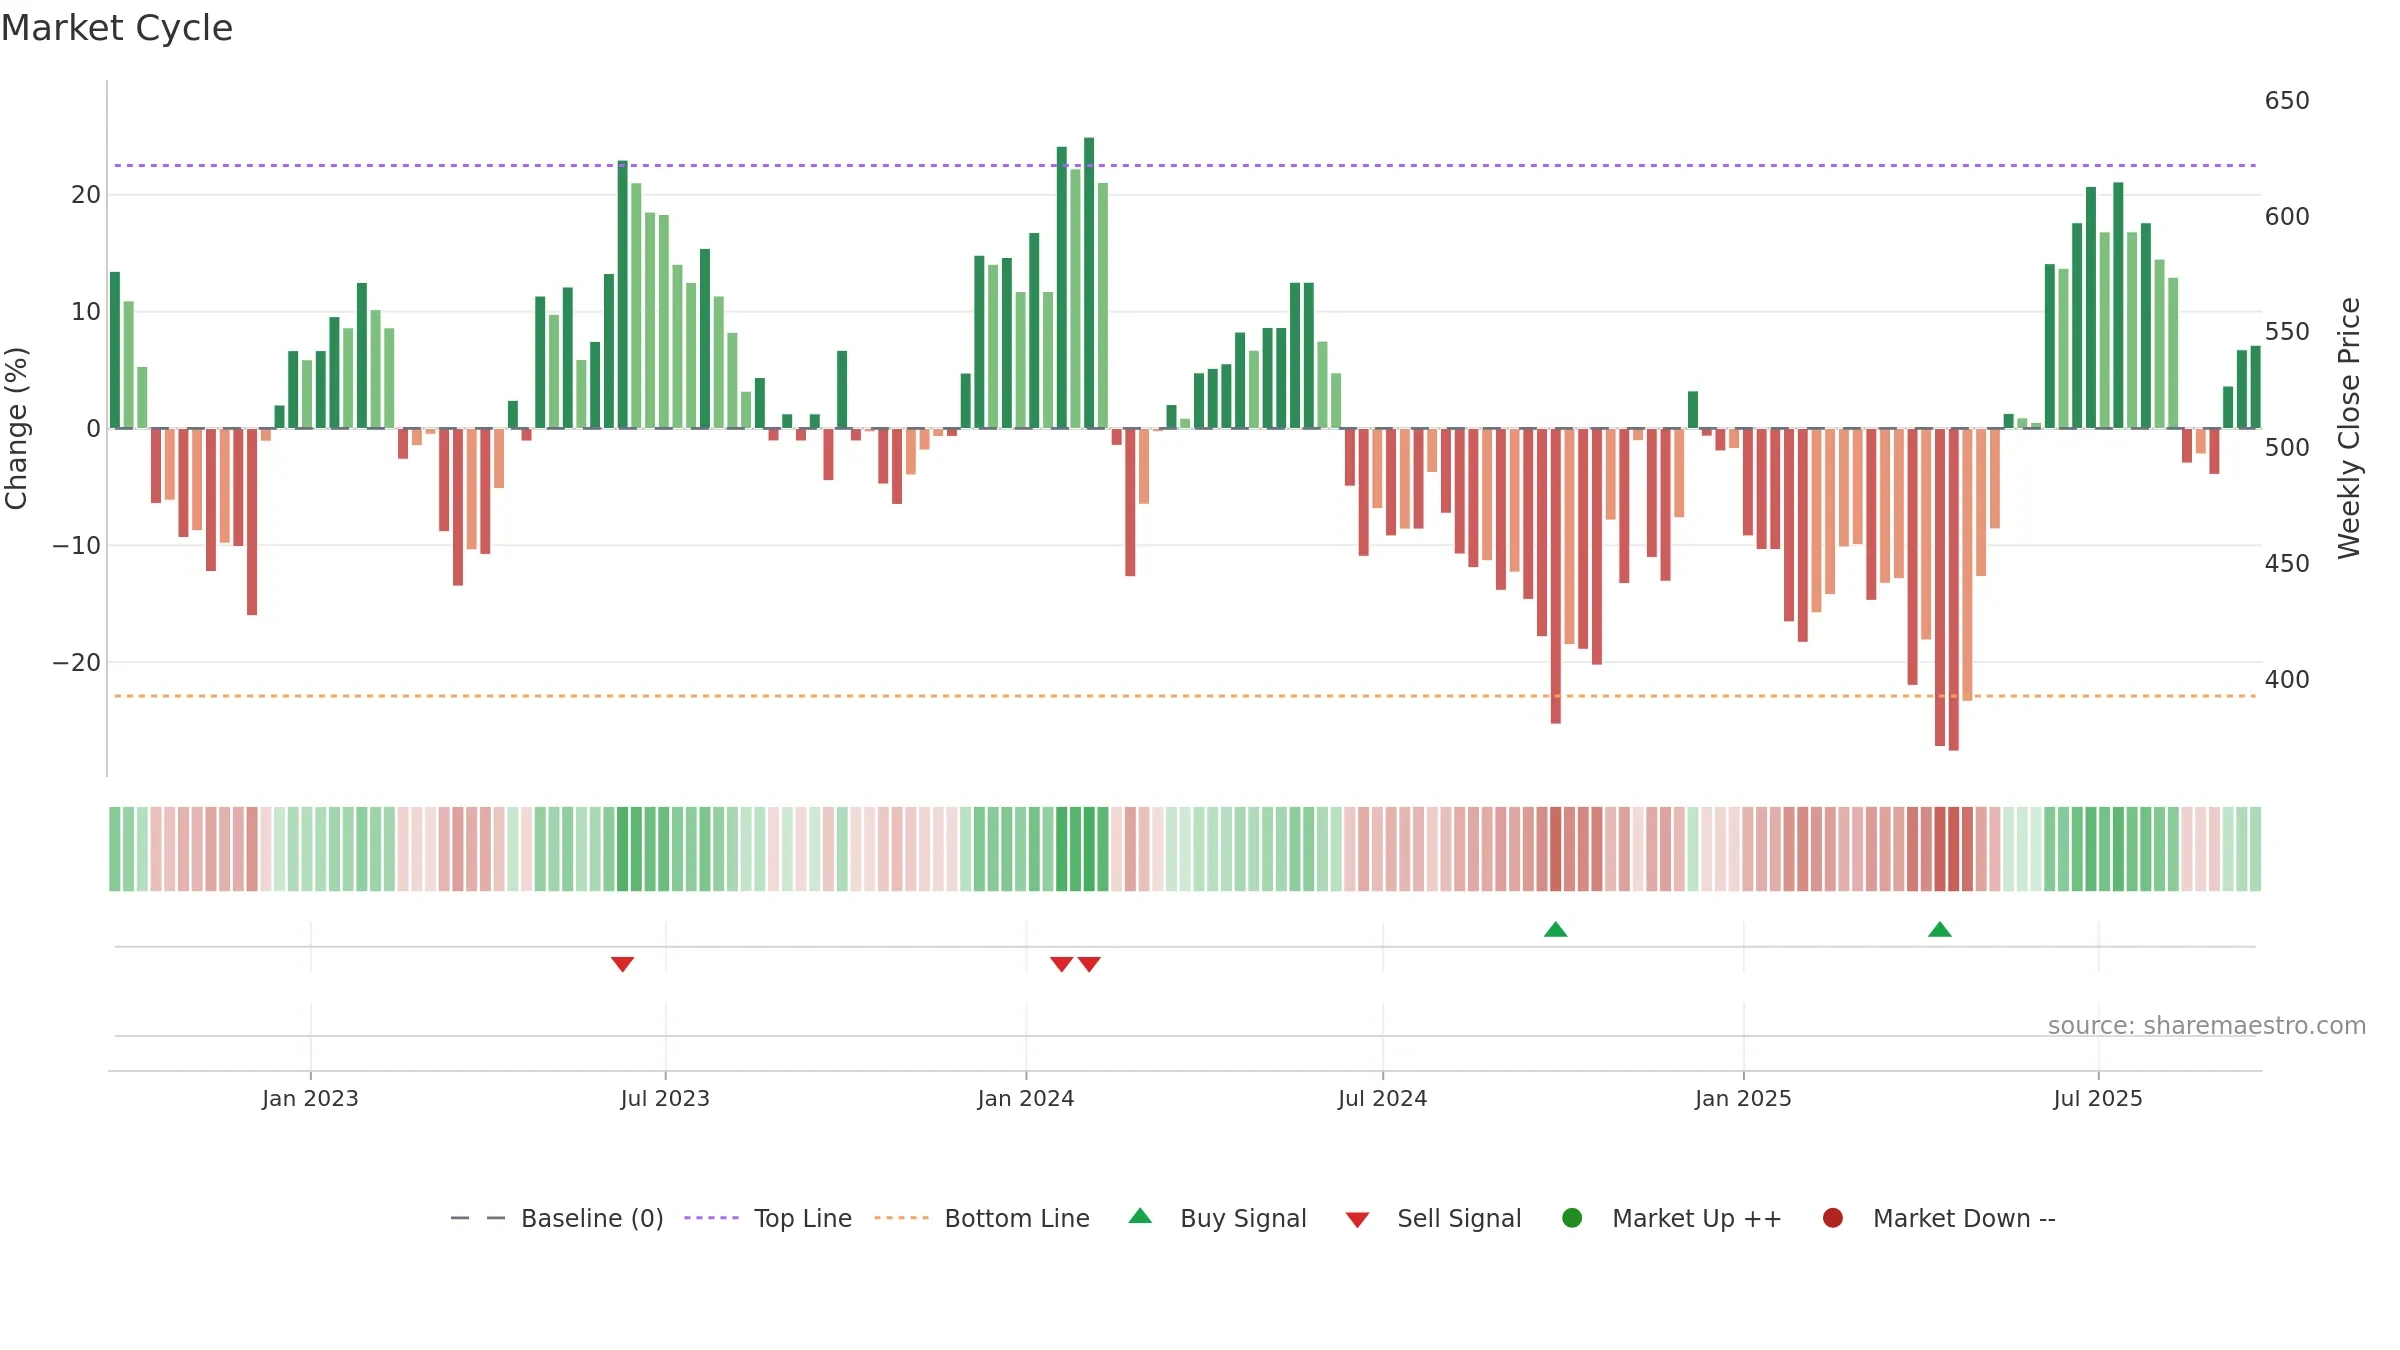Click the 650 price axis label
Image resolution: width=2400 pixels, height=1350 pixels.
(x=2287, y=101)
